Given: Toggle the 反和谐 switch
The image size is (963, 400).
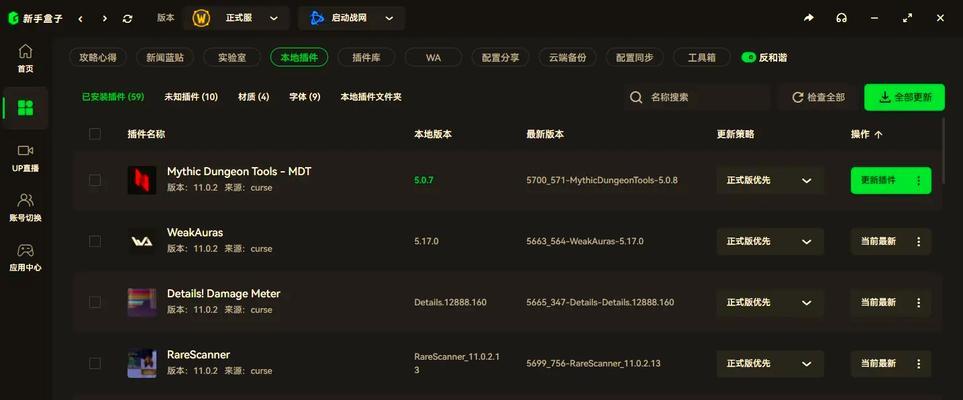Looking at the screenshot, I should (x=749, y=58).
